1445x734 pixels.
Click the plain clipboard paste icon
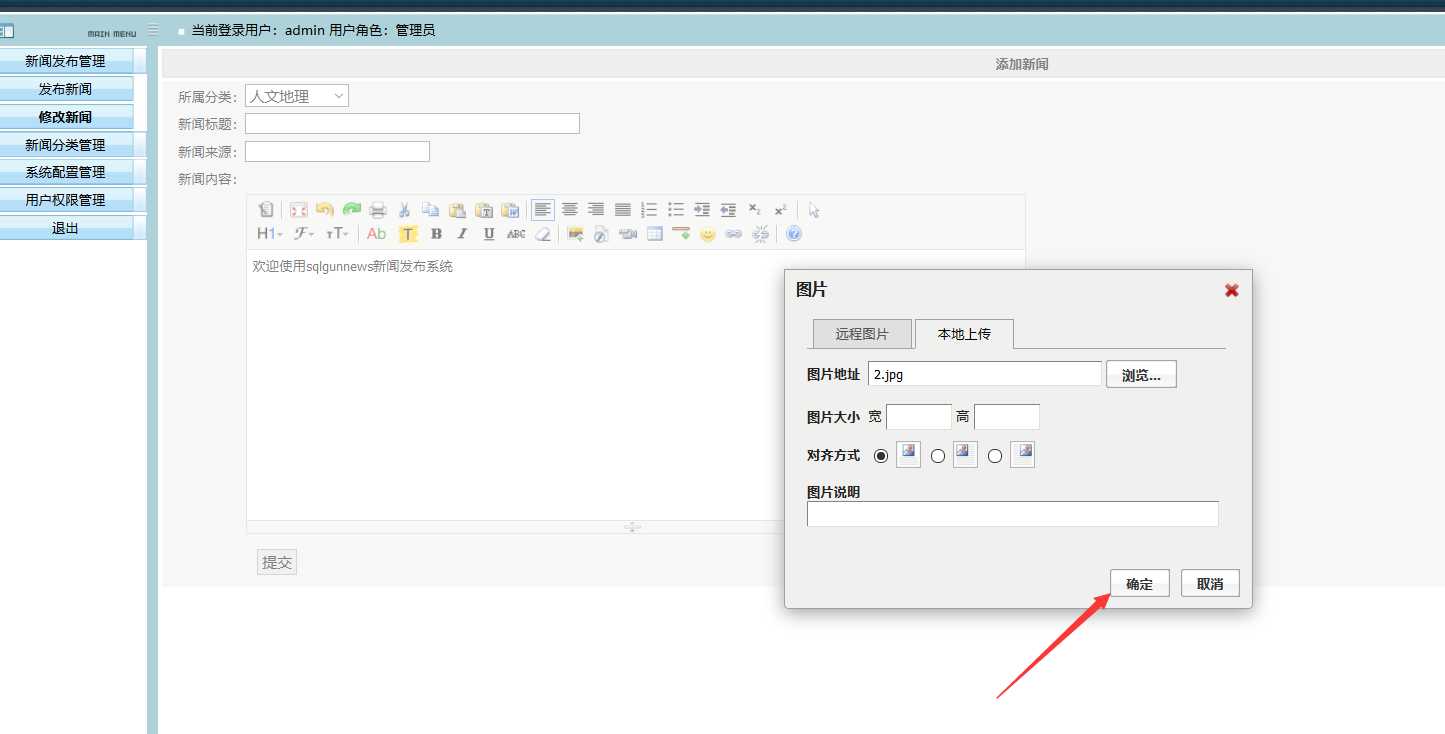coord(457,210)
